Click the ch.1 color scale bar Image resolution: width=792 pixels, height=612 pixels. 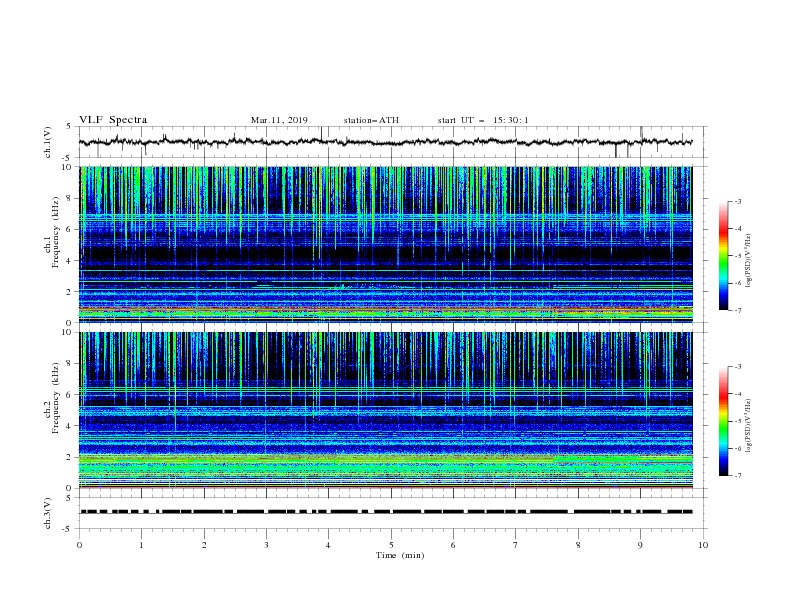click(723, 256)
